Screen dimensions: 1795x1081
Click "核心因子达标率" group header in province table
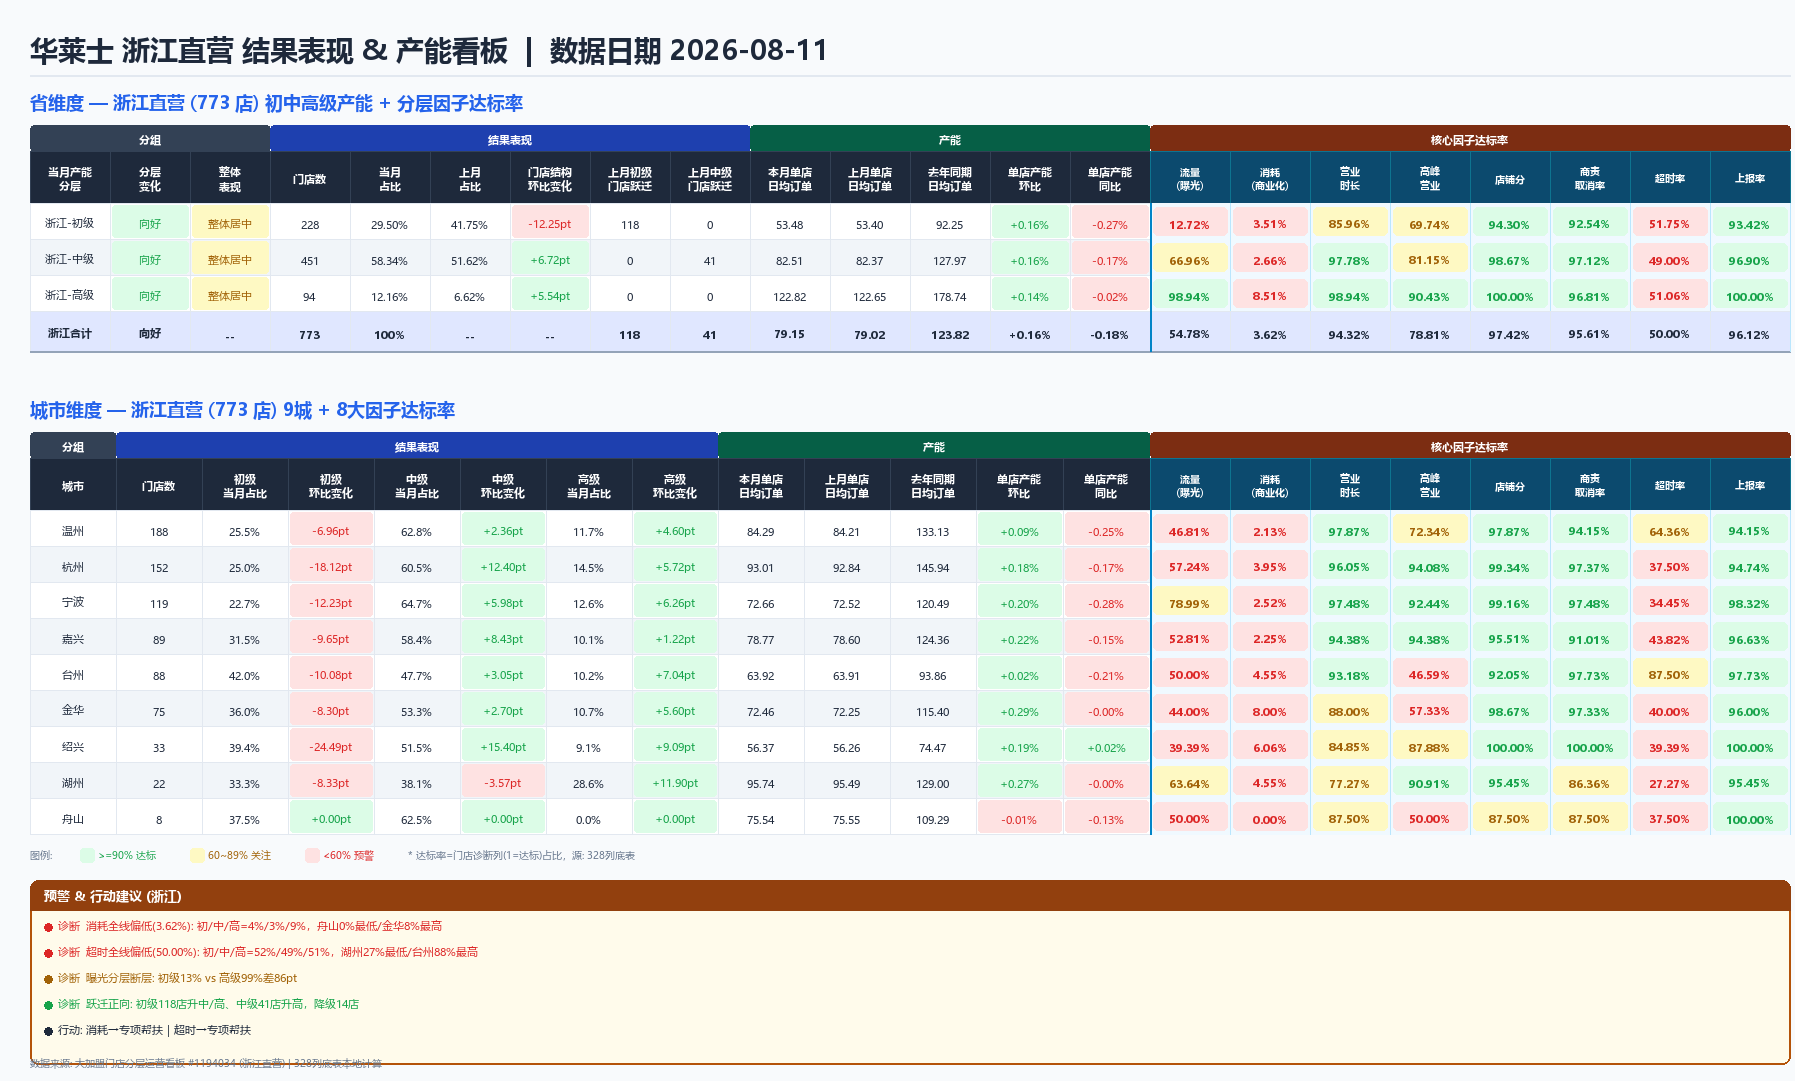(x=1469, y=140)
